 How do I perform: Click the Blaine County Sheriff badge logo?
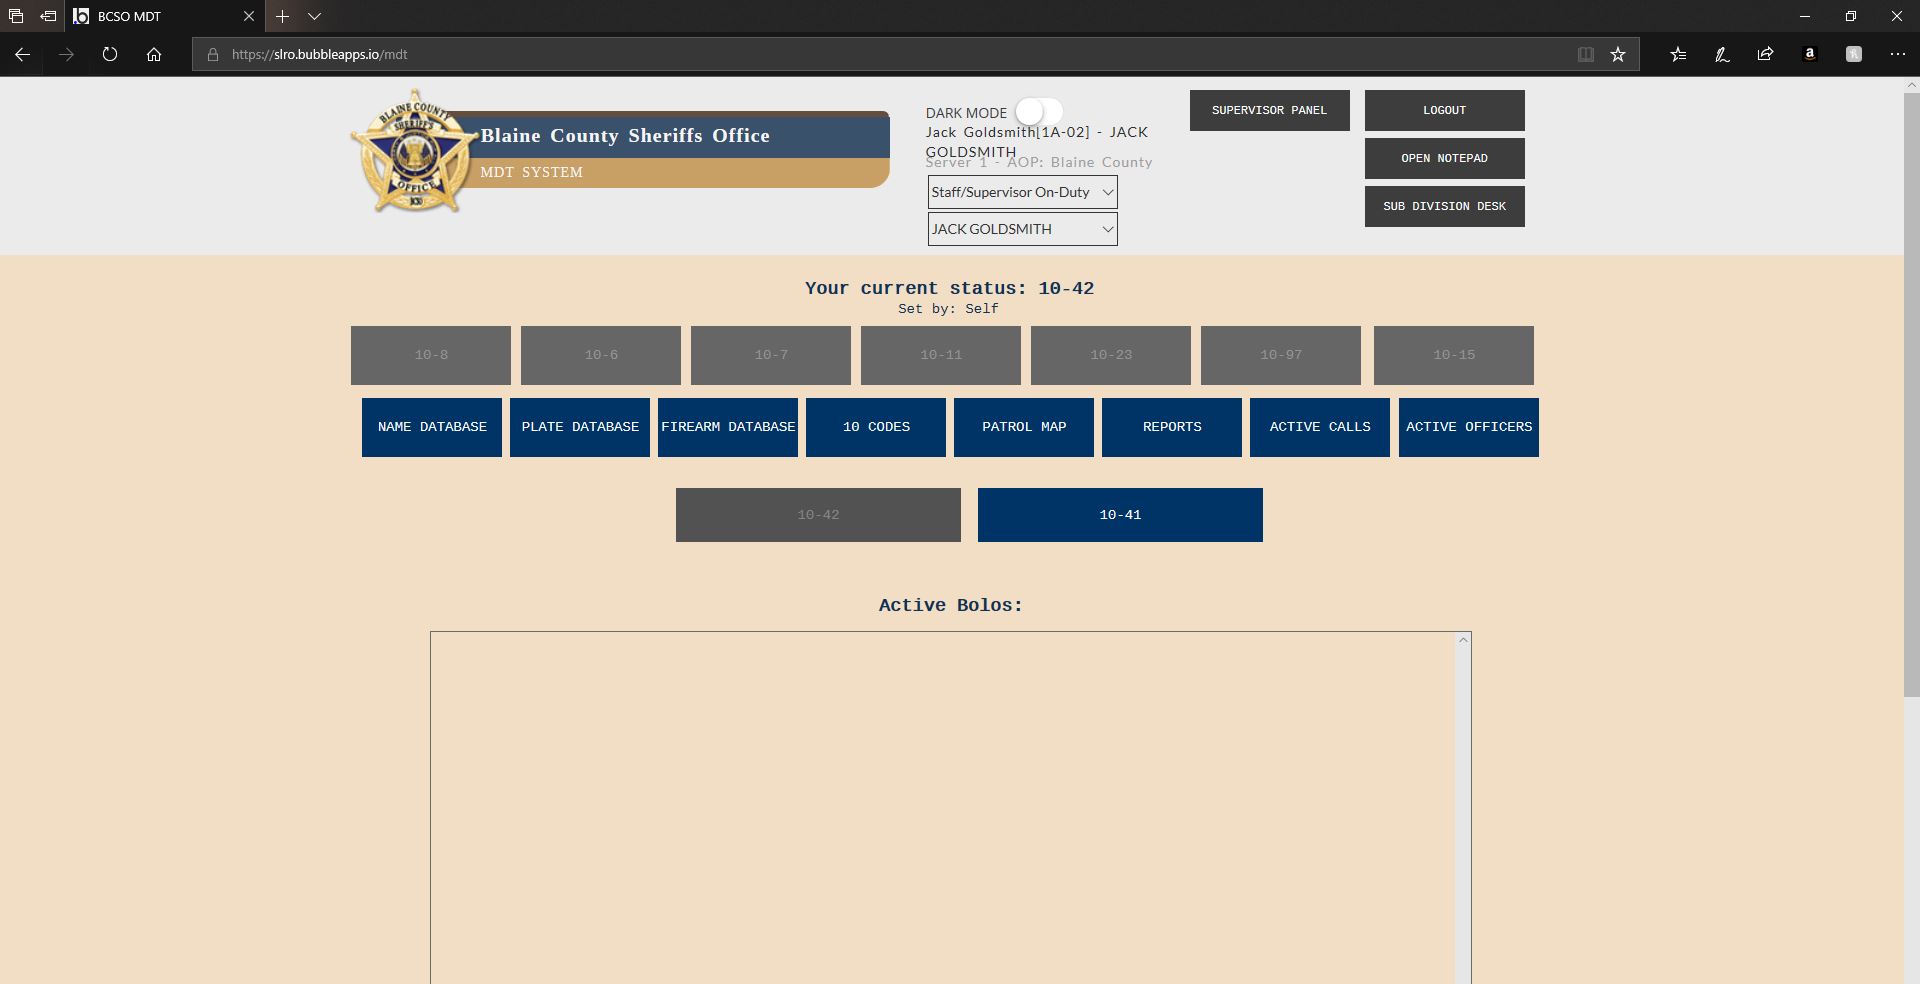click(x=414, y=152)
